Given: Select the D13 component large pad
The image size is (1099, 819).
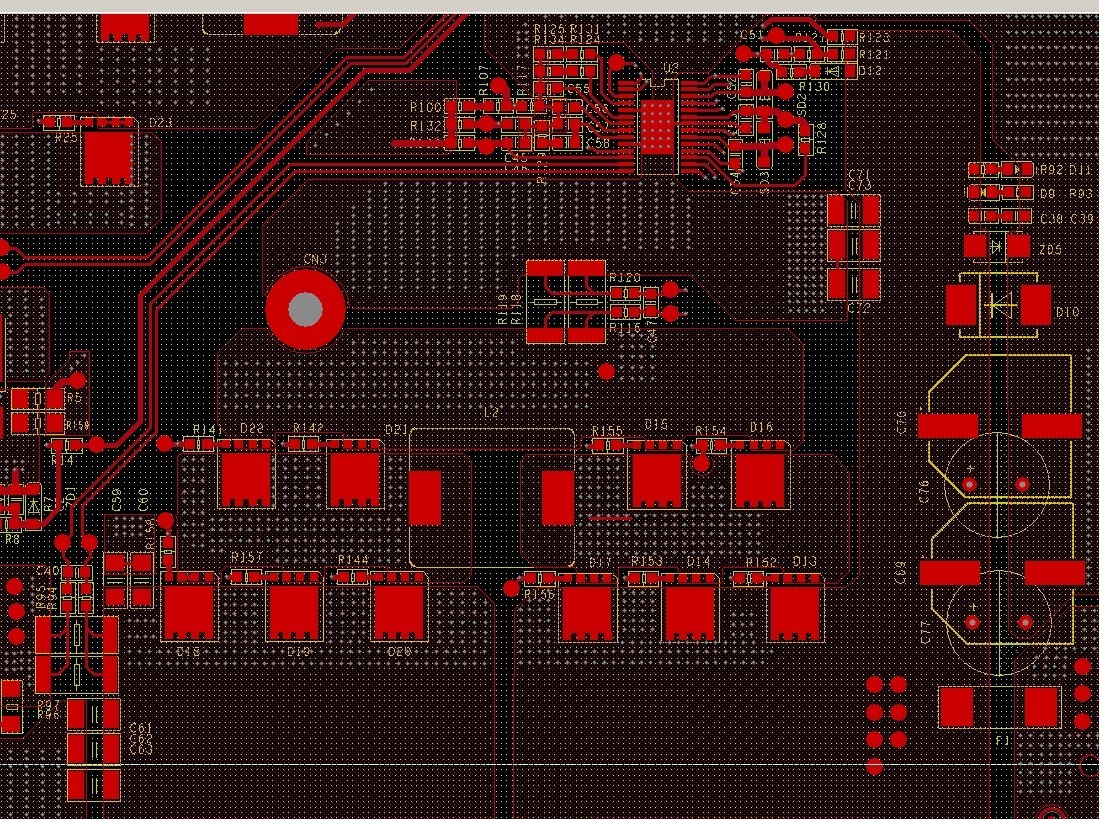Looking at the screenshot, I should [x=795, y=612].
